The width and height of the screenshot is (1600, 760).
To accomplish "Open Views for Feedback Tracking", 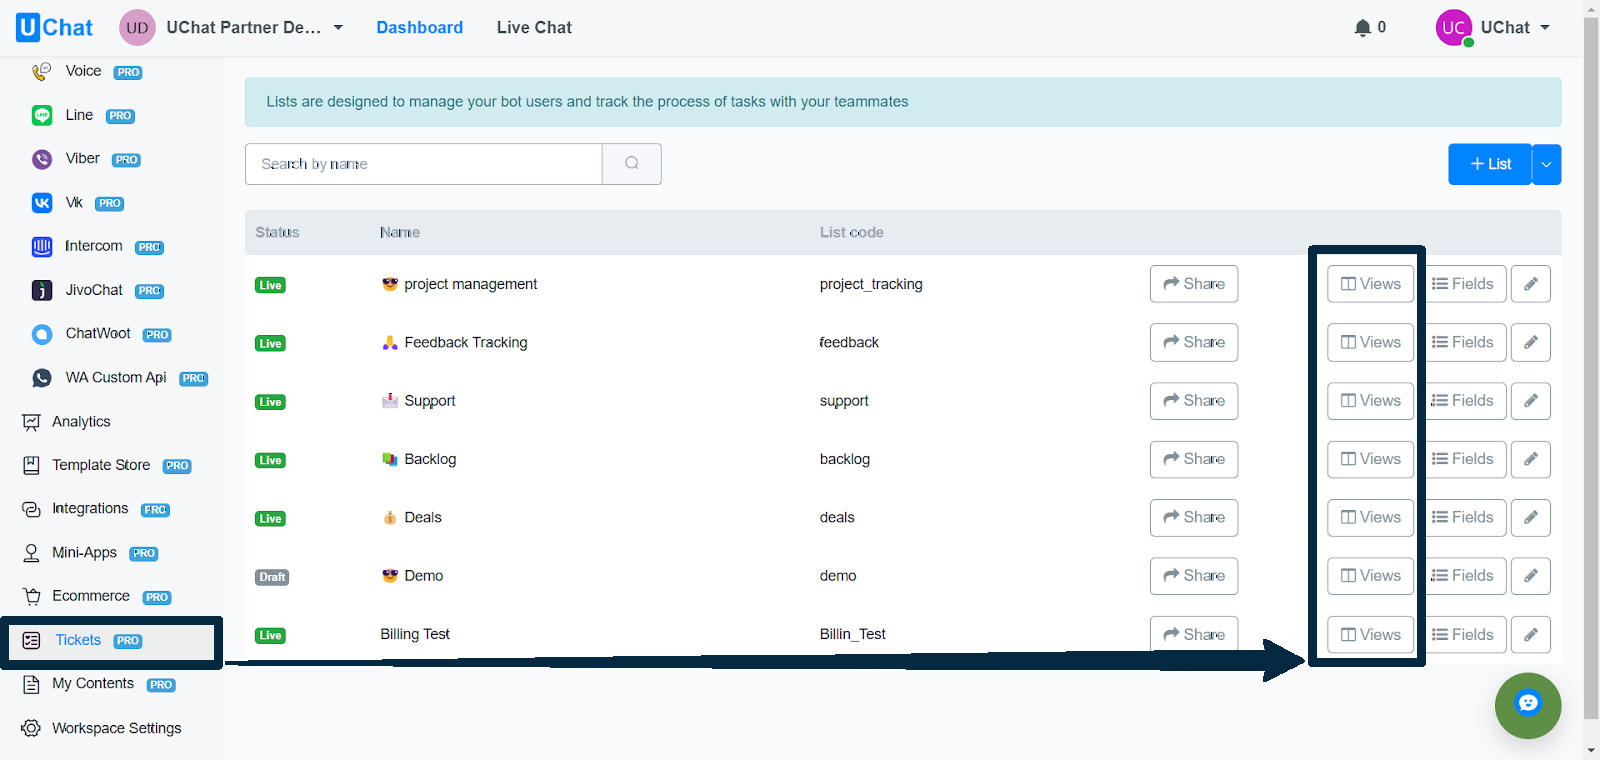I will [x=1371, y=342].
